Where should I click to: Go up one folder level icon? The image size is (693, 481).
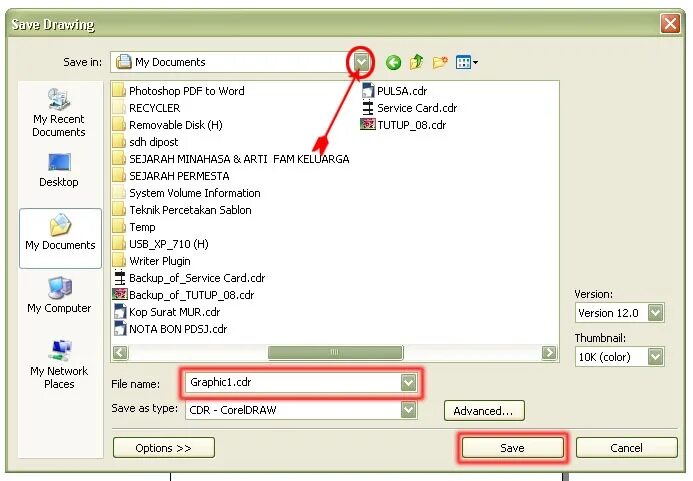pyautogui.click(x=416, y=62)
